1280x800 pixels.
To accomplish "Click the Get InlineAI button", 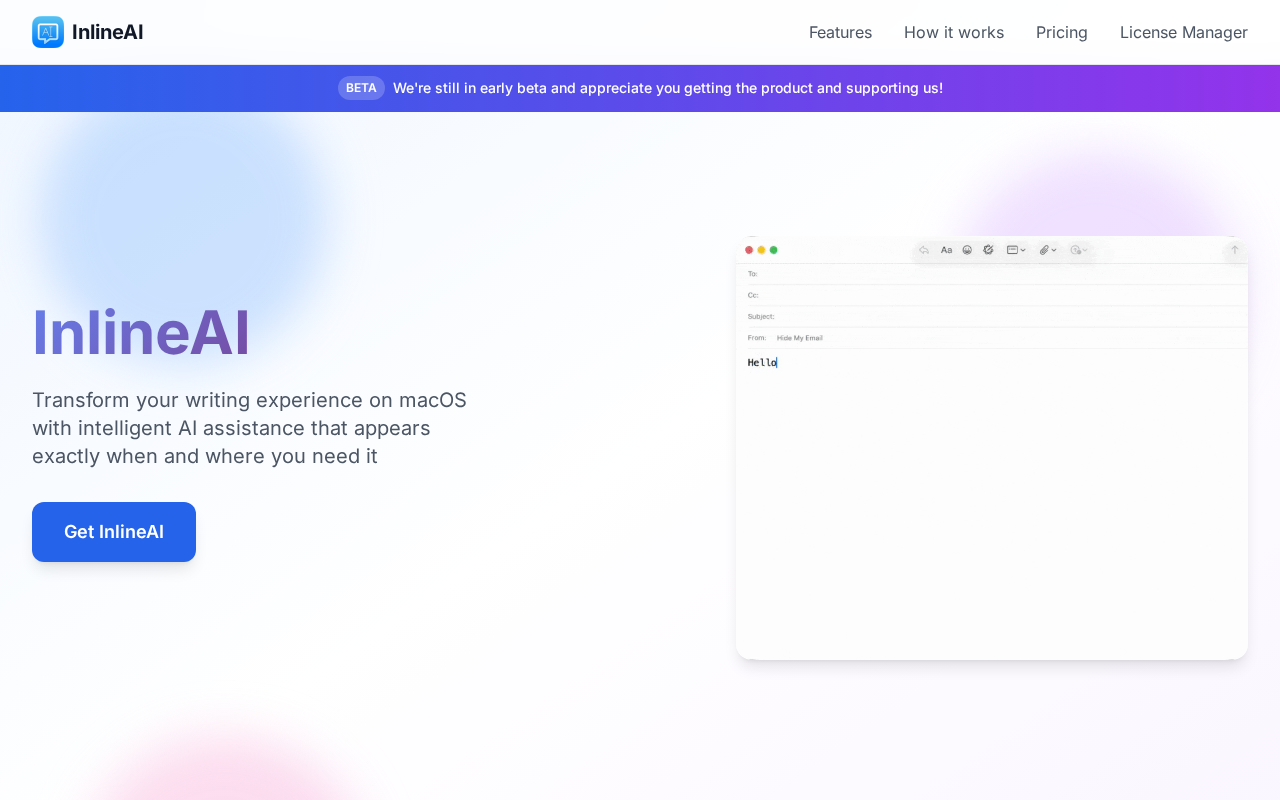I will pos(114,532).
